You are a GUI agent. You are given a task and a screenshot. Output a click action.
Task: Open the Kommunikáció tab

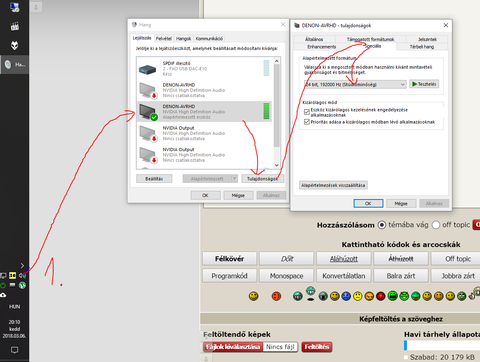[x=209, y=38]
